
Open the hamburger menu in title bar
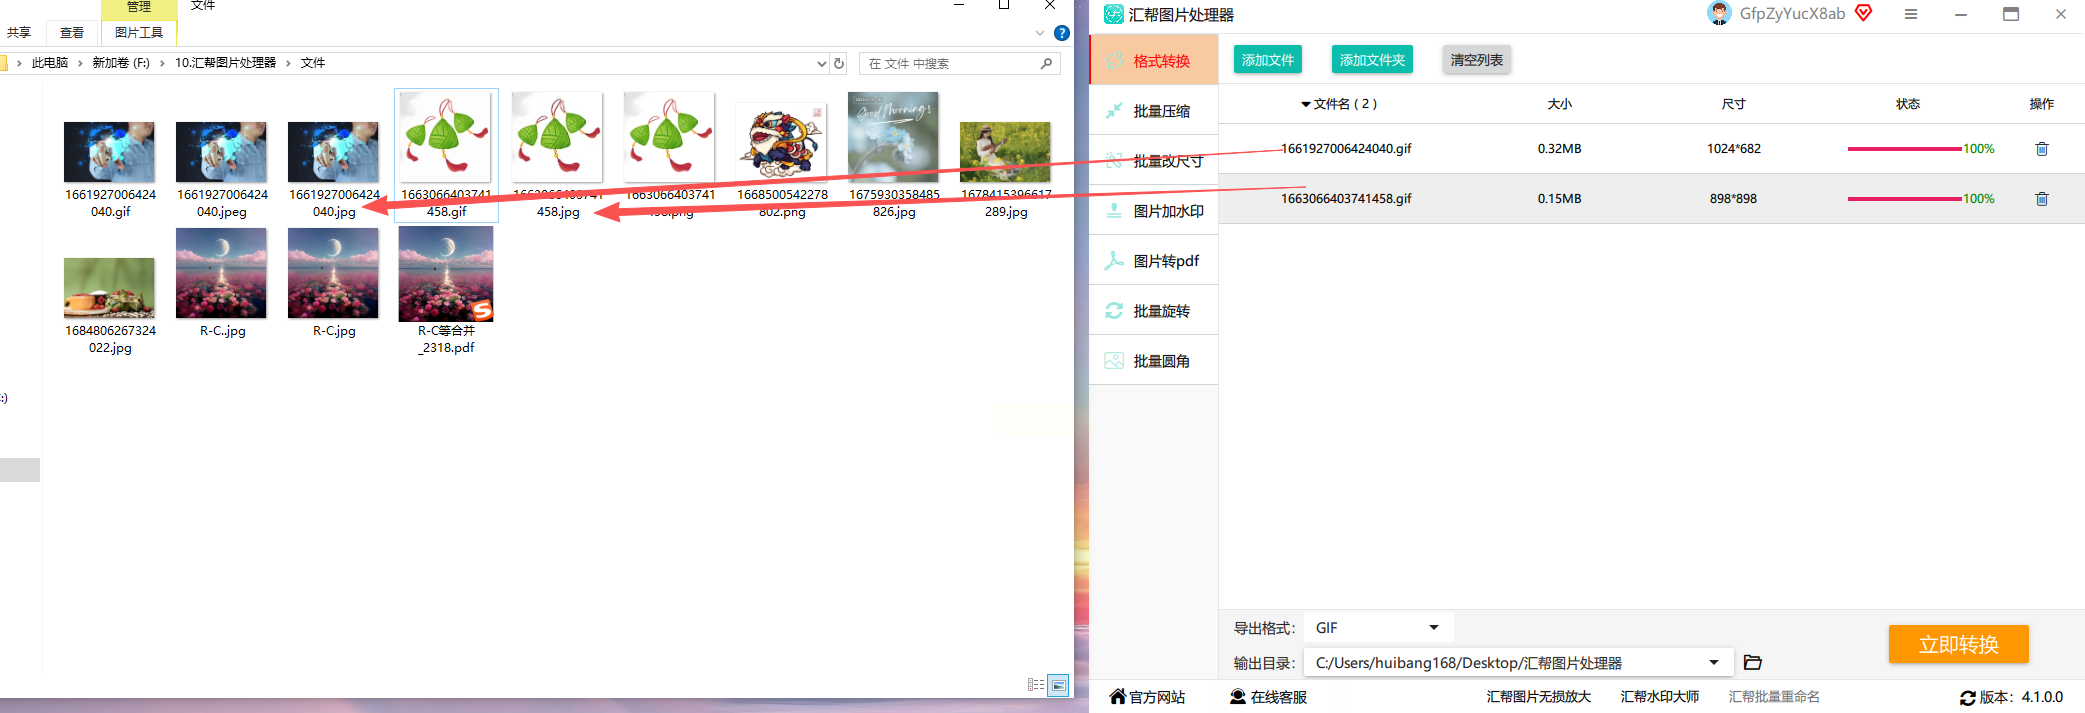[1911, 14]
